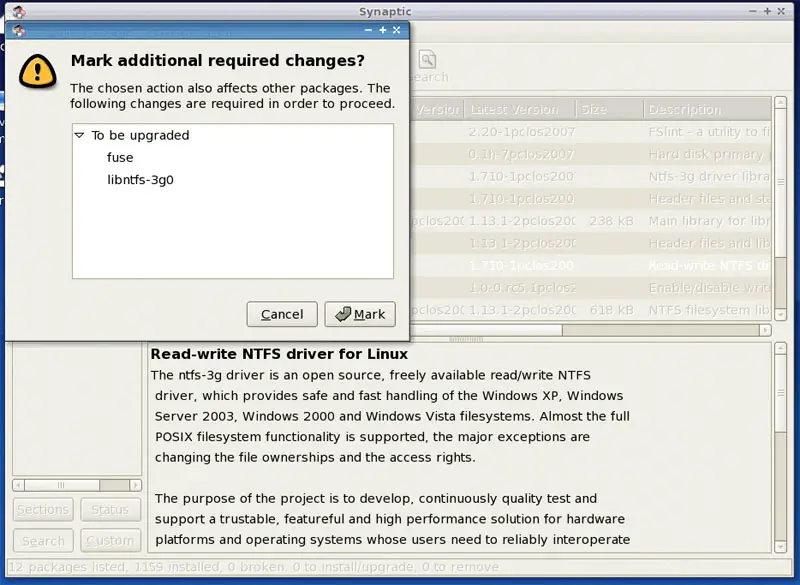The height and width of the screenshot is (585, 800).
Task: Click the Search magnifier icon in the toolbar
Action: [x=427, y=60]
